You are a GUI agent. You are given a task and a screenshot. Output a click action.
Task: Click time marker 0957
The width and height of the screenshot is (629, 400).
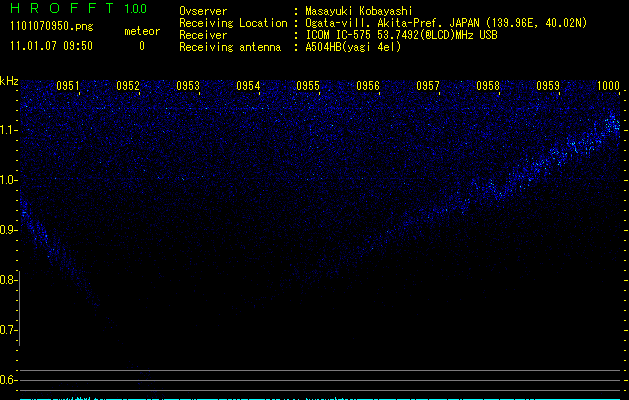(x=428, y=86)
